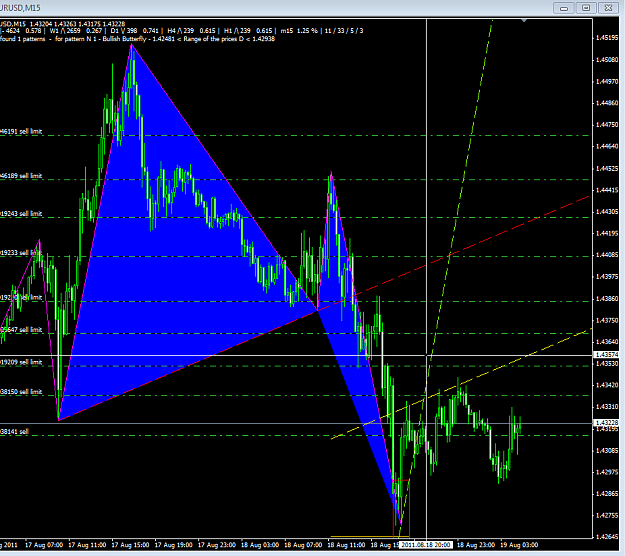Click the 1.44750 price scale value

coord(607,125)
